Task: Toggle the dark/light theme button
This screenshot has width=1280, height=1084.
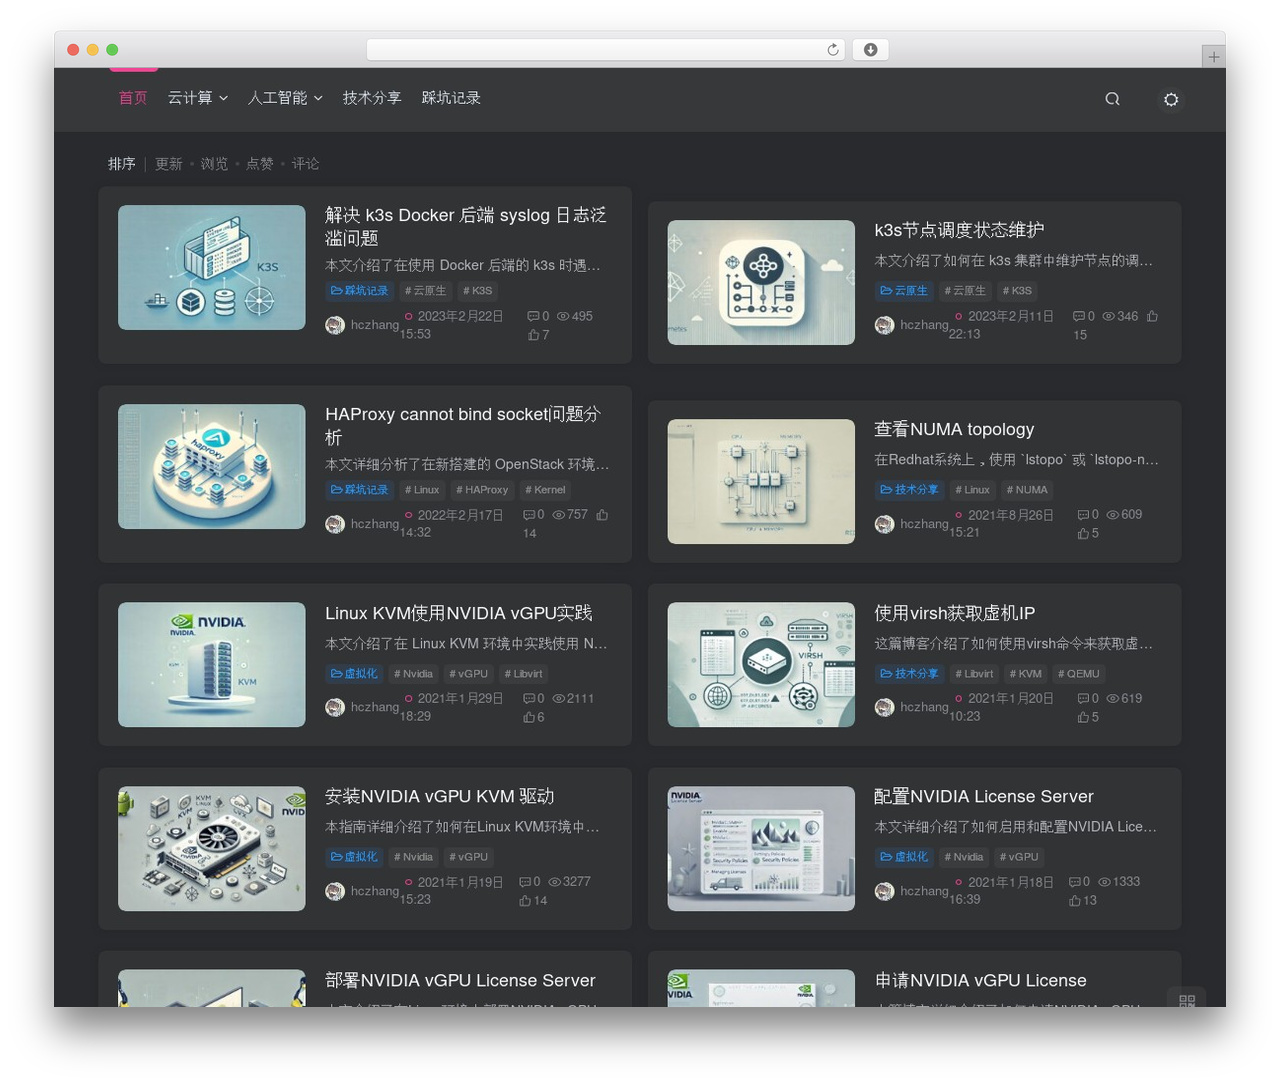Action: [1171, 99]
